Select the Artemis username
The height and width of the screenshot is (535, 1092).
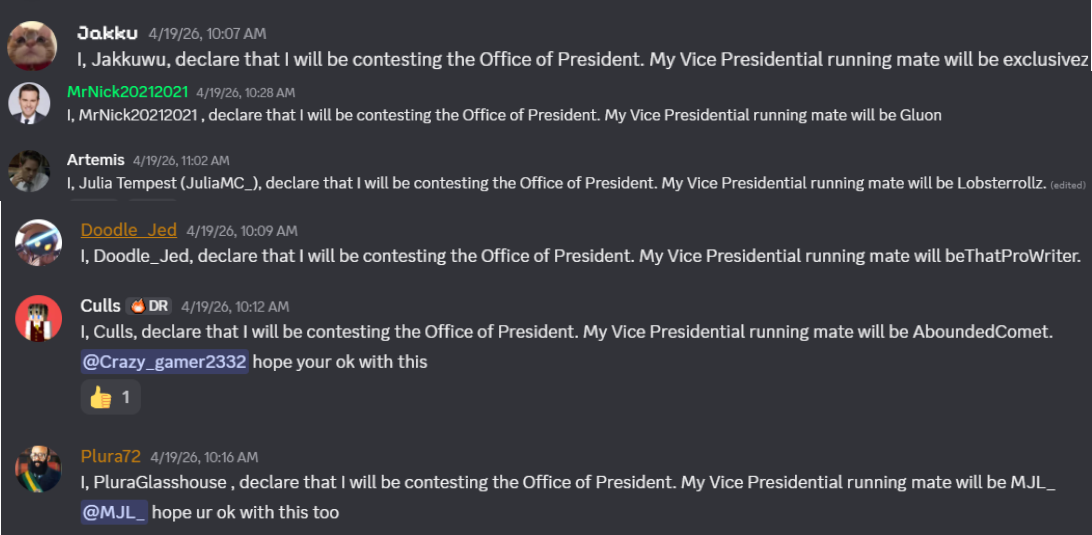pos(95,160)
